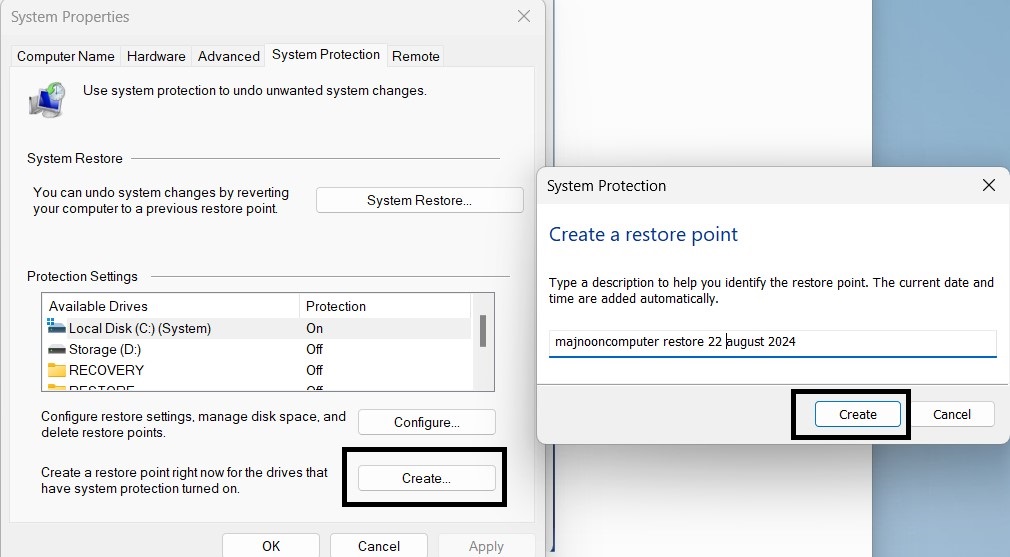Click the RECOVERY folder icon
The width and height of the screenshot is (1010, 557).
pos(57,370)
